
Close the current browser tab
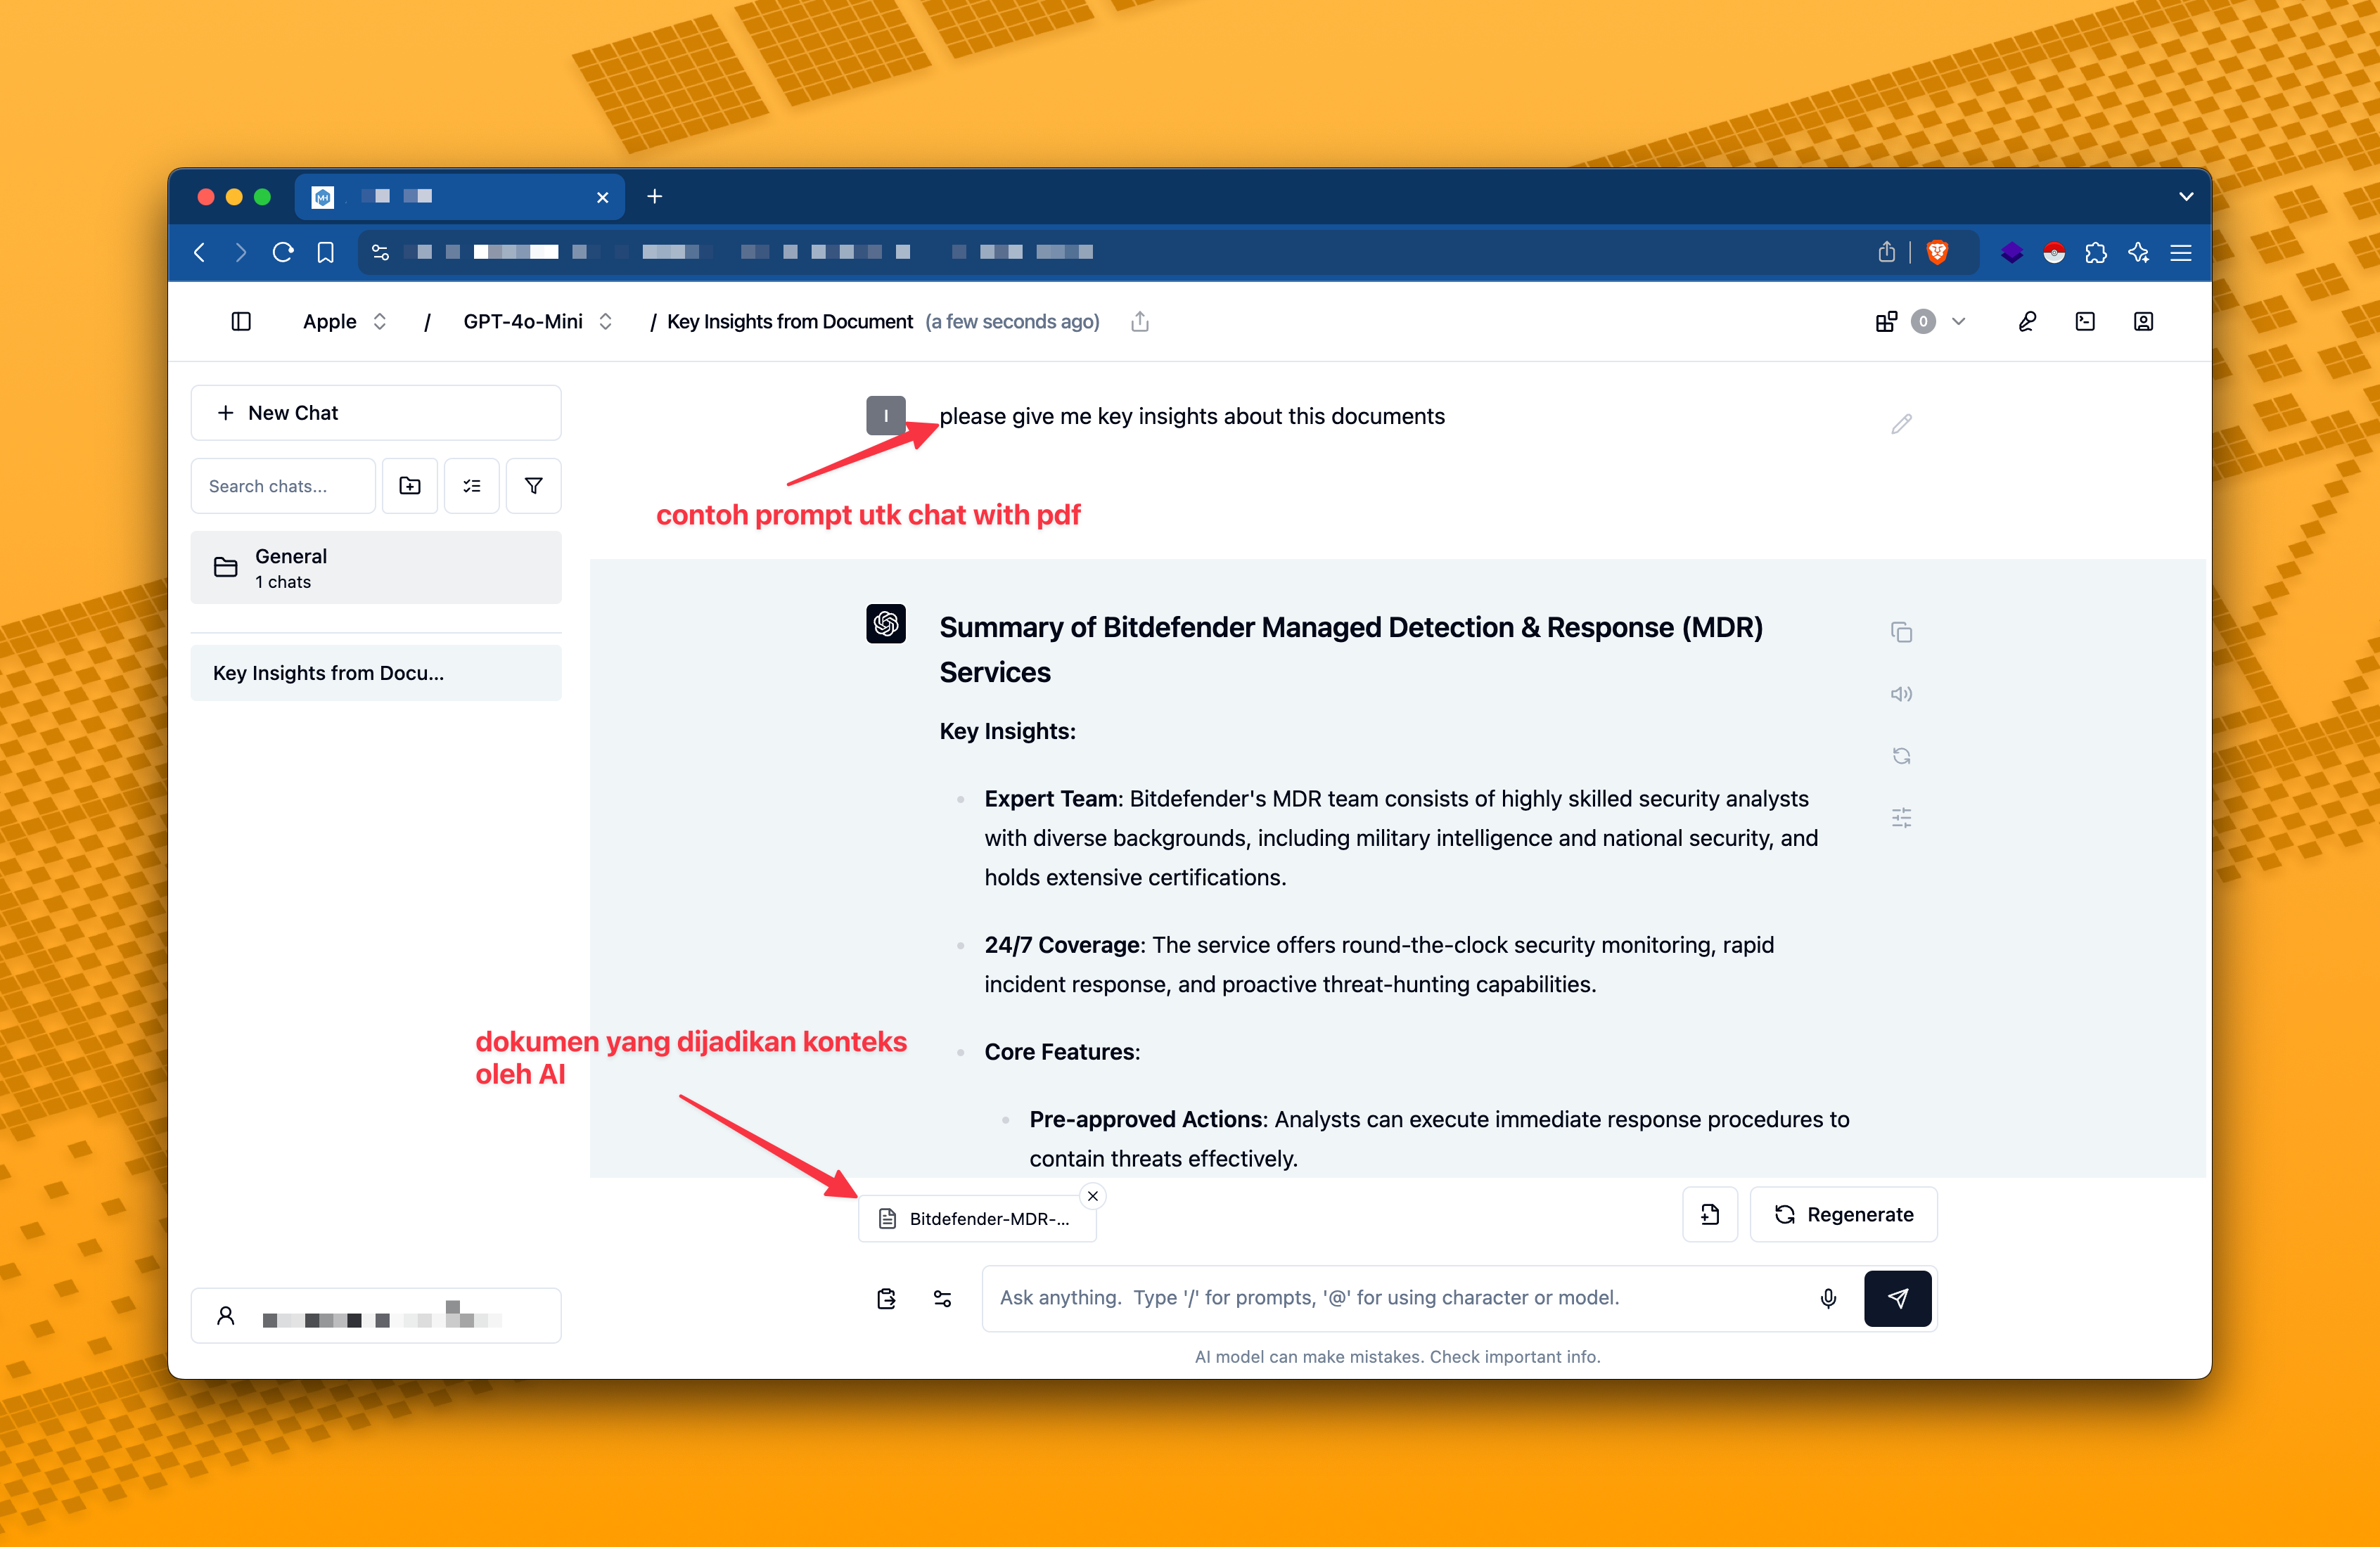(x=602, y=197)
